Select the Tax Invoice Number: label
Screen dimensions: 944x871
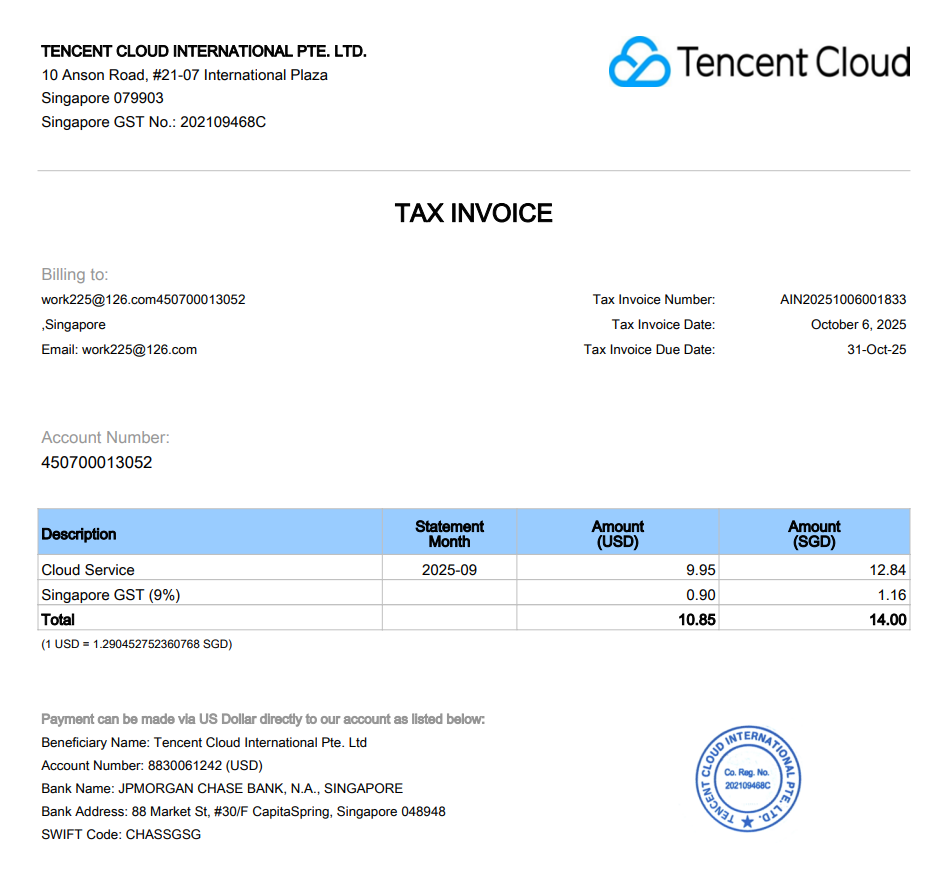tap(654, 300)
